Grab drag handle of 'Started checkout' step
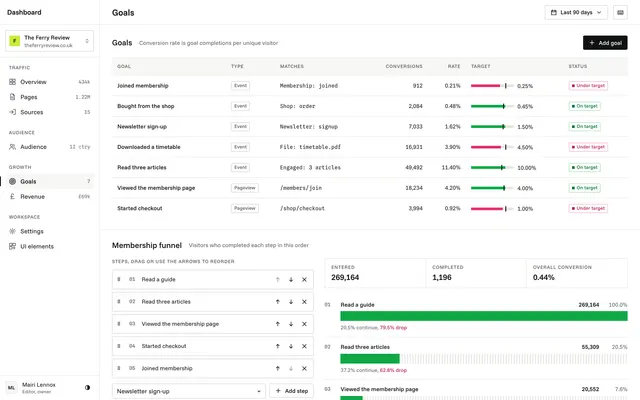The height and width of the screenshot is (400, 640). [119, 346]
